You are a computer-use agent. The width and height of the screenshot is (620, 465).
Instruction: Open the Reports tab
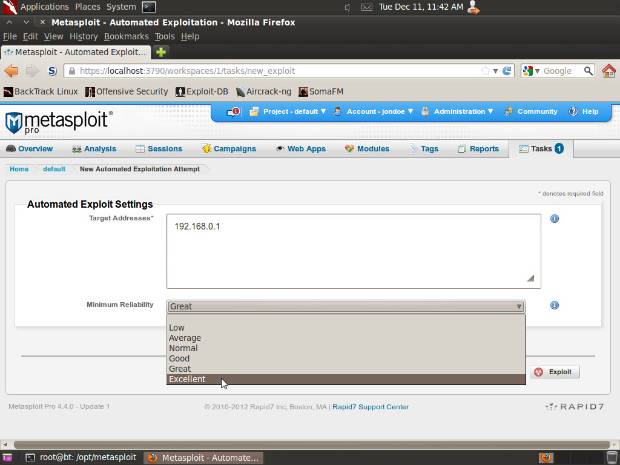click(x=478, y=149)
